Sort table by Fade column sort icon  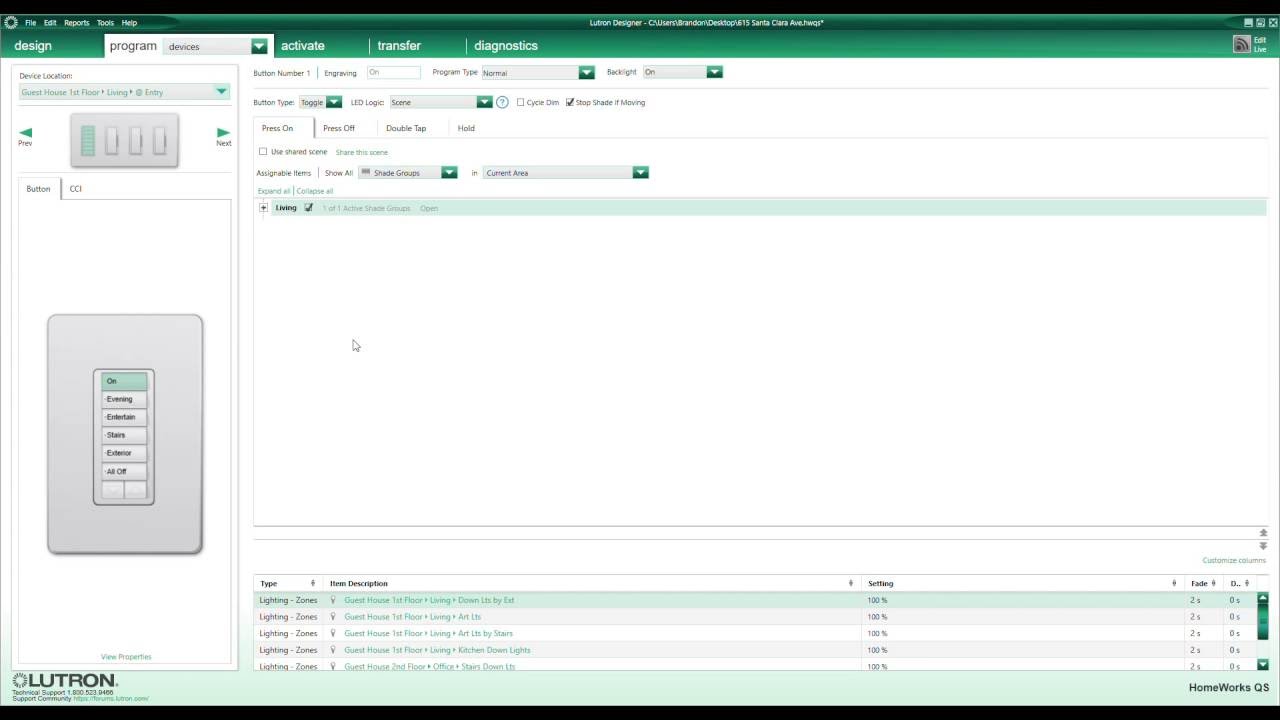pos(1214,583)
